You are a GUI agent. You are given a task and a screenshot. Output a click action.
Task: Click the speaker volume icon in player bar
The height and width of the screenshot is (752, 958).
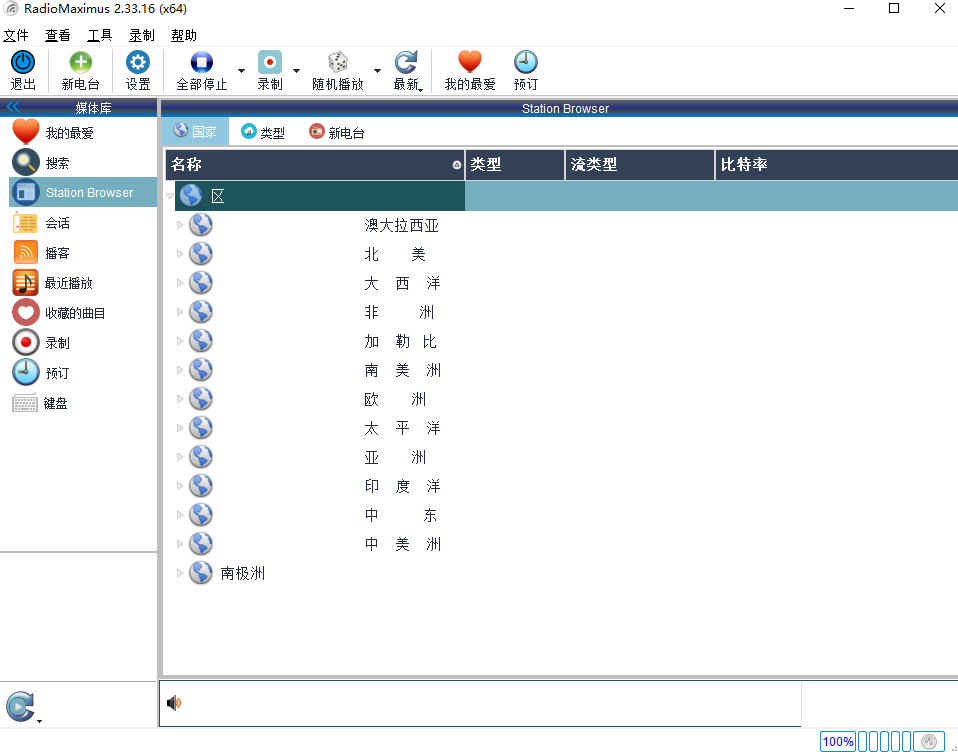click(174, 703)
